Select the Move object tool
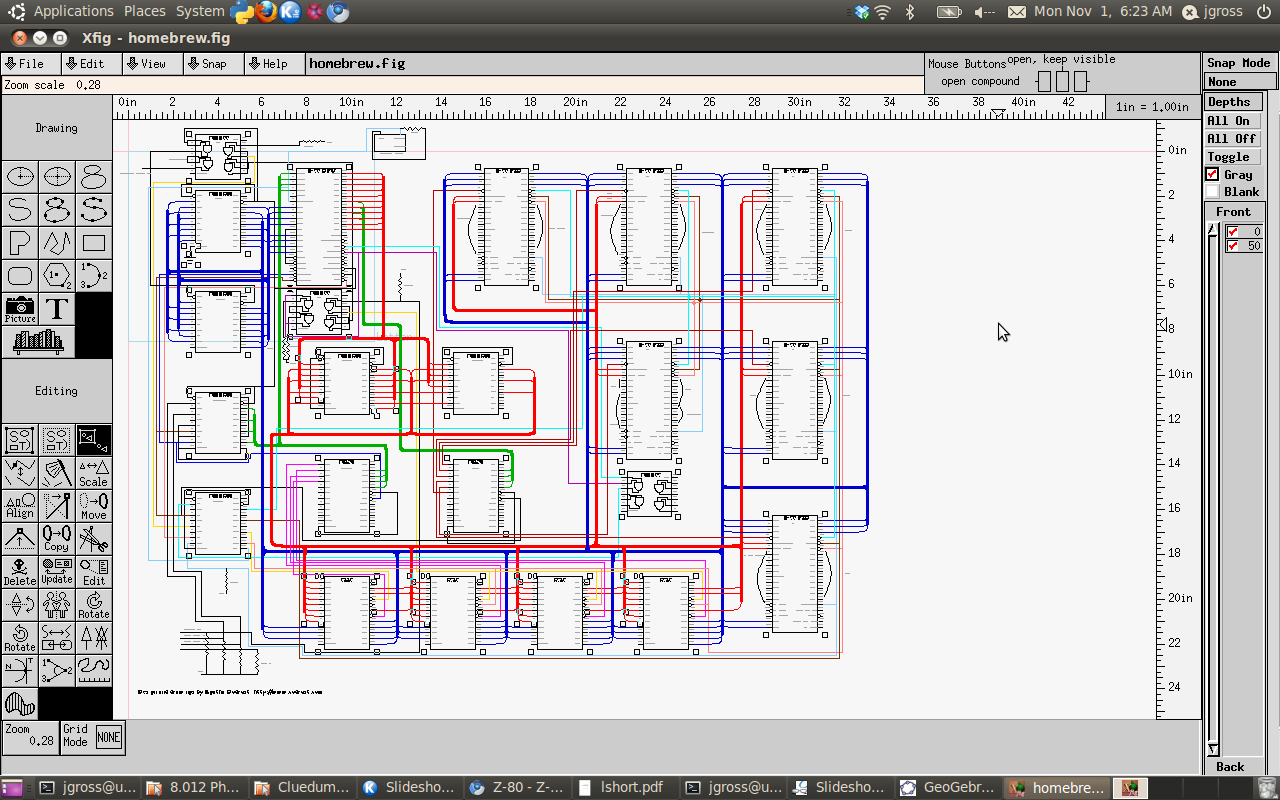This screenshot has width=1280, height=800. (93, 507)
